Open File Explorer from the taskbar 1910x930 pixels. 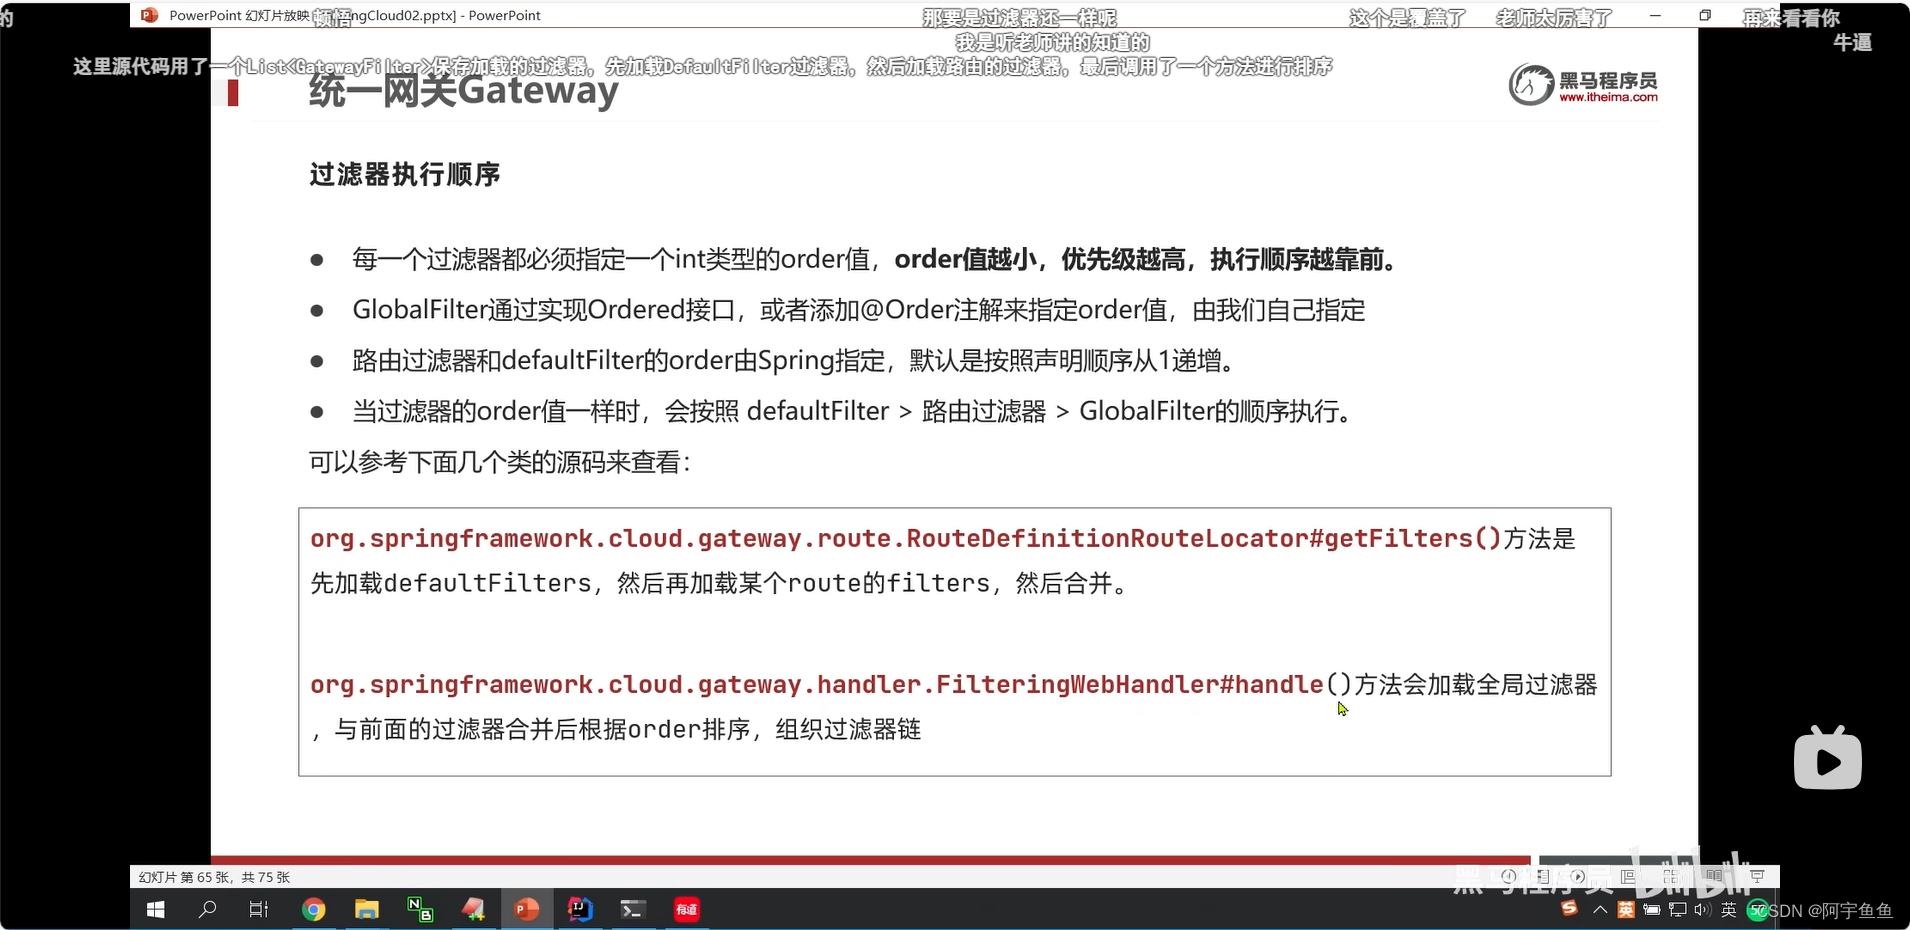point(367,909)
